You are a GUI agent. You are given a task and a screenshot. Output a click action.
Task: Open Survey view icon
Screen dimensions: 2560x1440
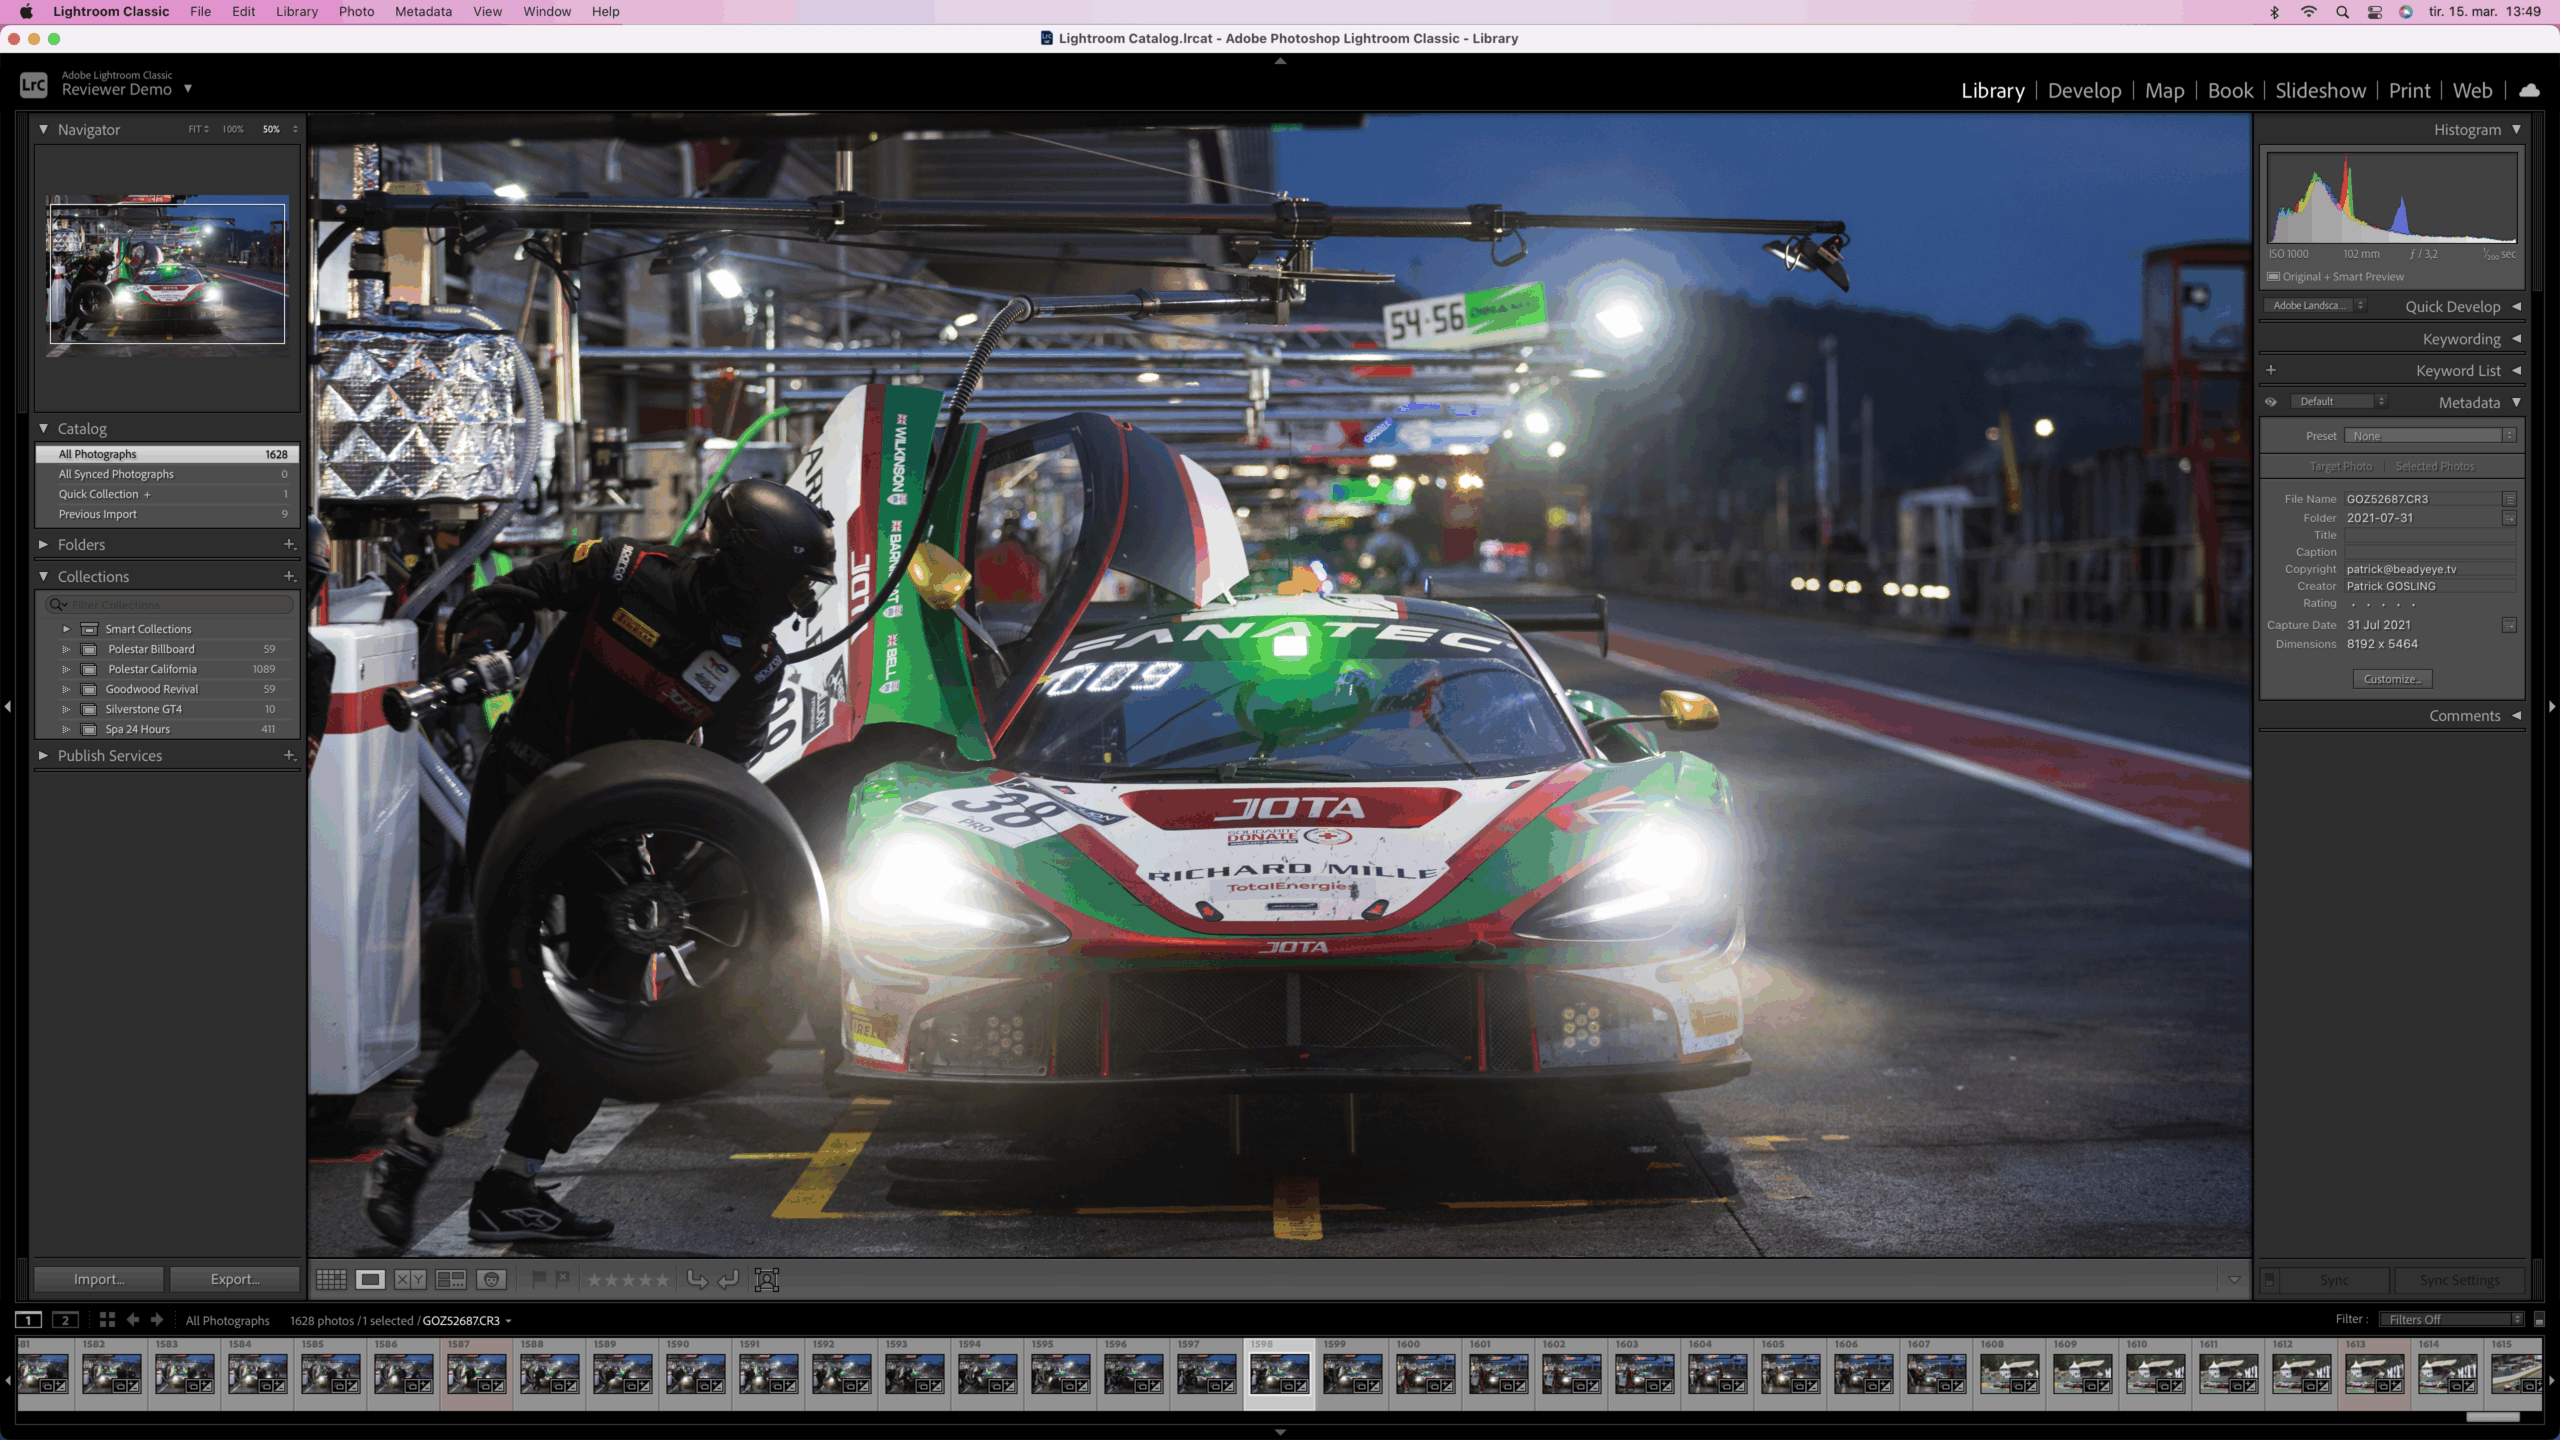451,1279
